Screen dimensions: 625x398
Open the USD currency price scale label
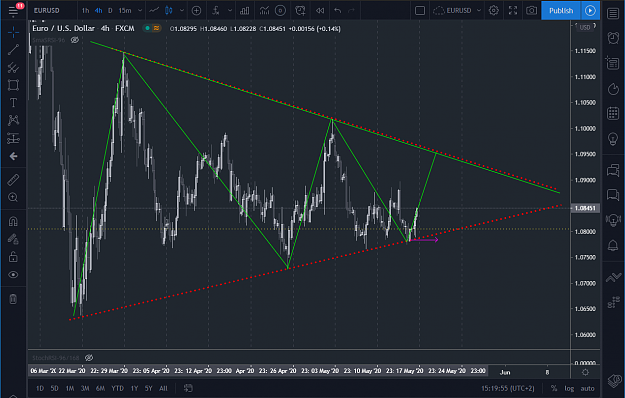(x=585, y=27)
